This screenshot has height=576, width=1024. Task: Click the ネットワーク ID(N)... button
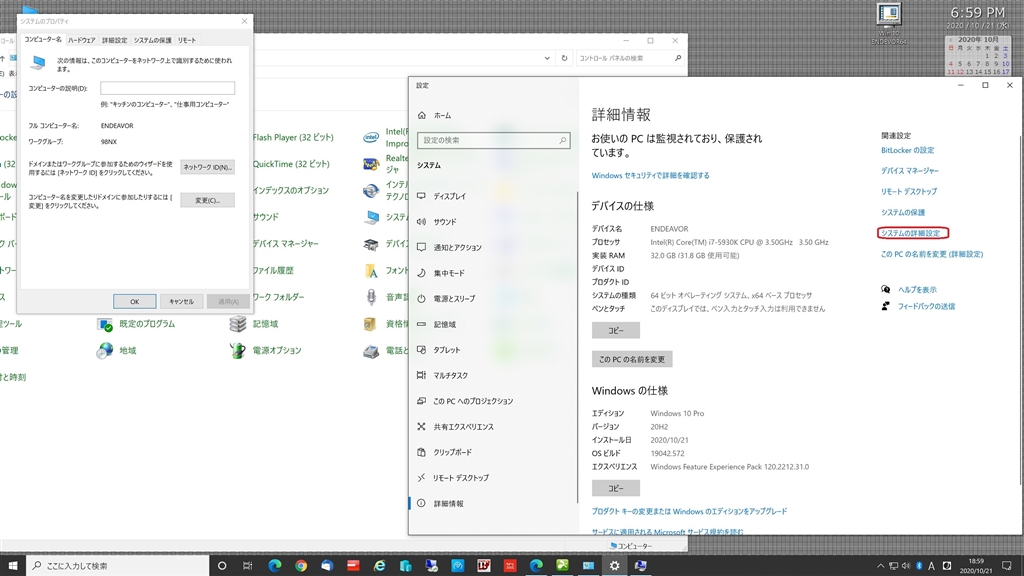[207, 167]
